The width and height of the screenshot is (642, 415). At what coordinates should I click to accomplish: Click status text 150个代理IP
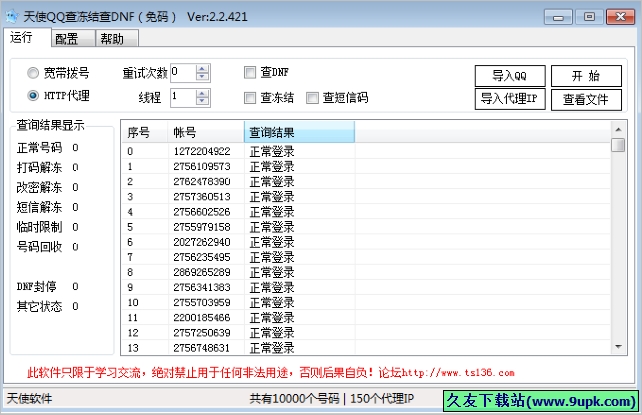pos(382,399)
